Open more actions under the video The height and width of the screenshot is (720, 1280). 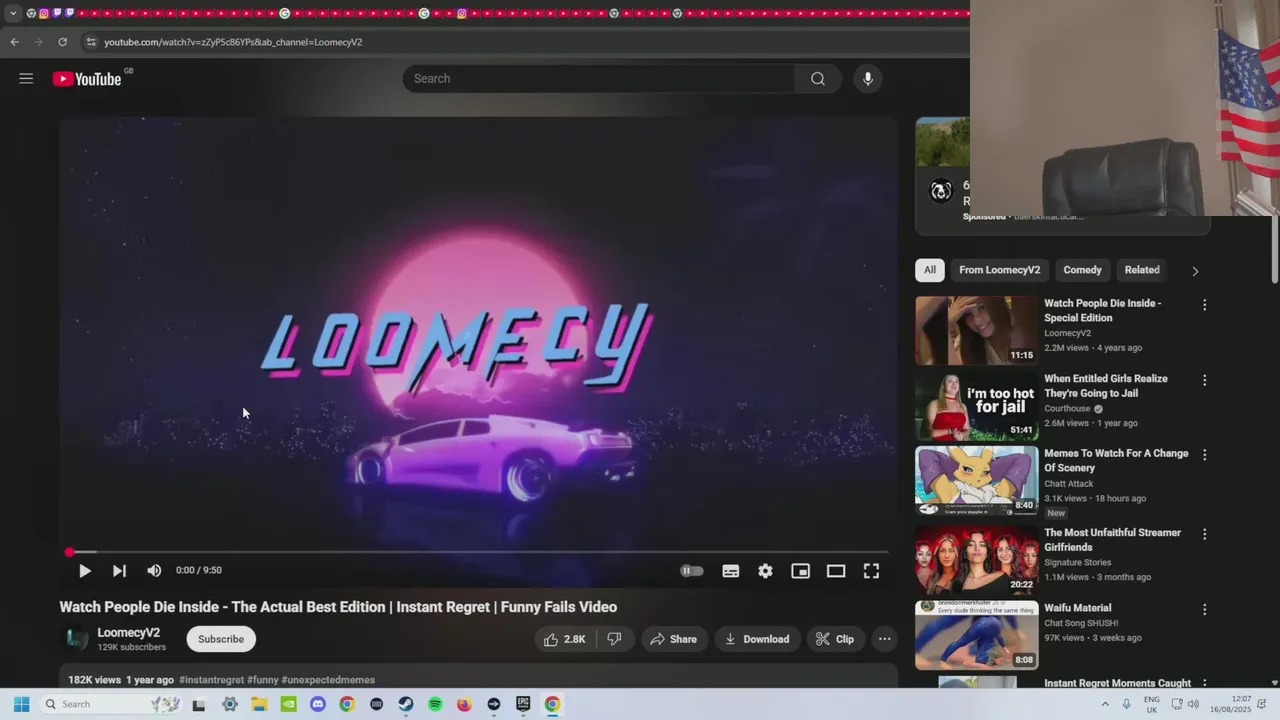coord(884,639)
